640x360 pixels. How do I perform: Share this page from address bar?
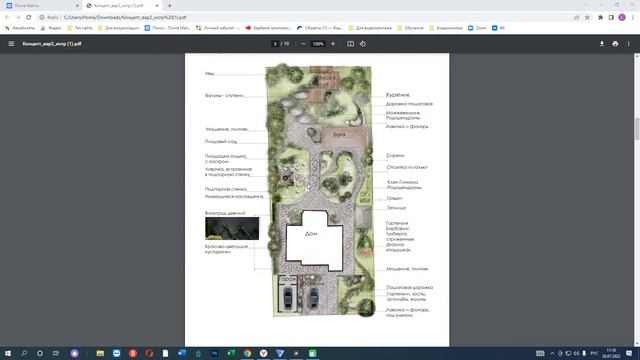(x=577, y=17)
